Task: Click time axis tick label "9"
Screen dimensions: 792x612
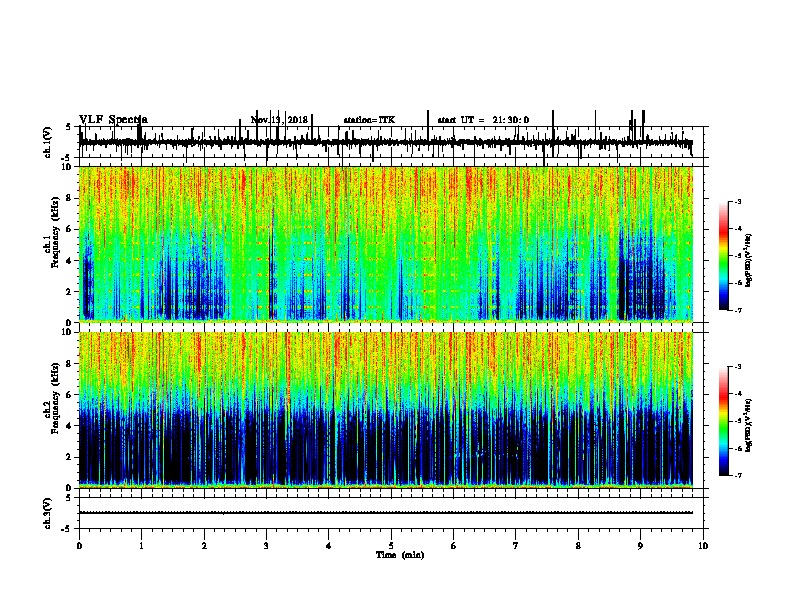Action: point(640,546)
